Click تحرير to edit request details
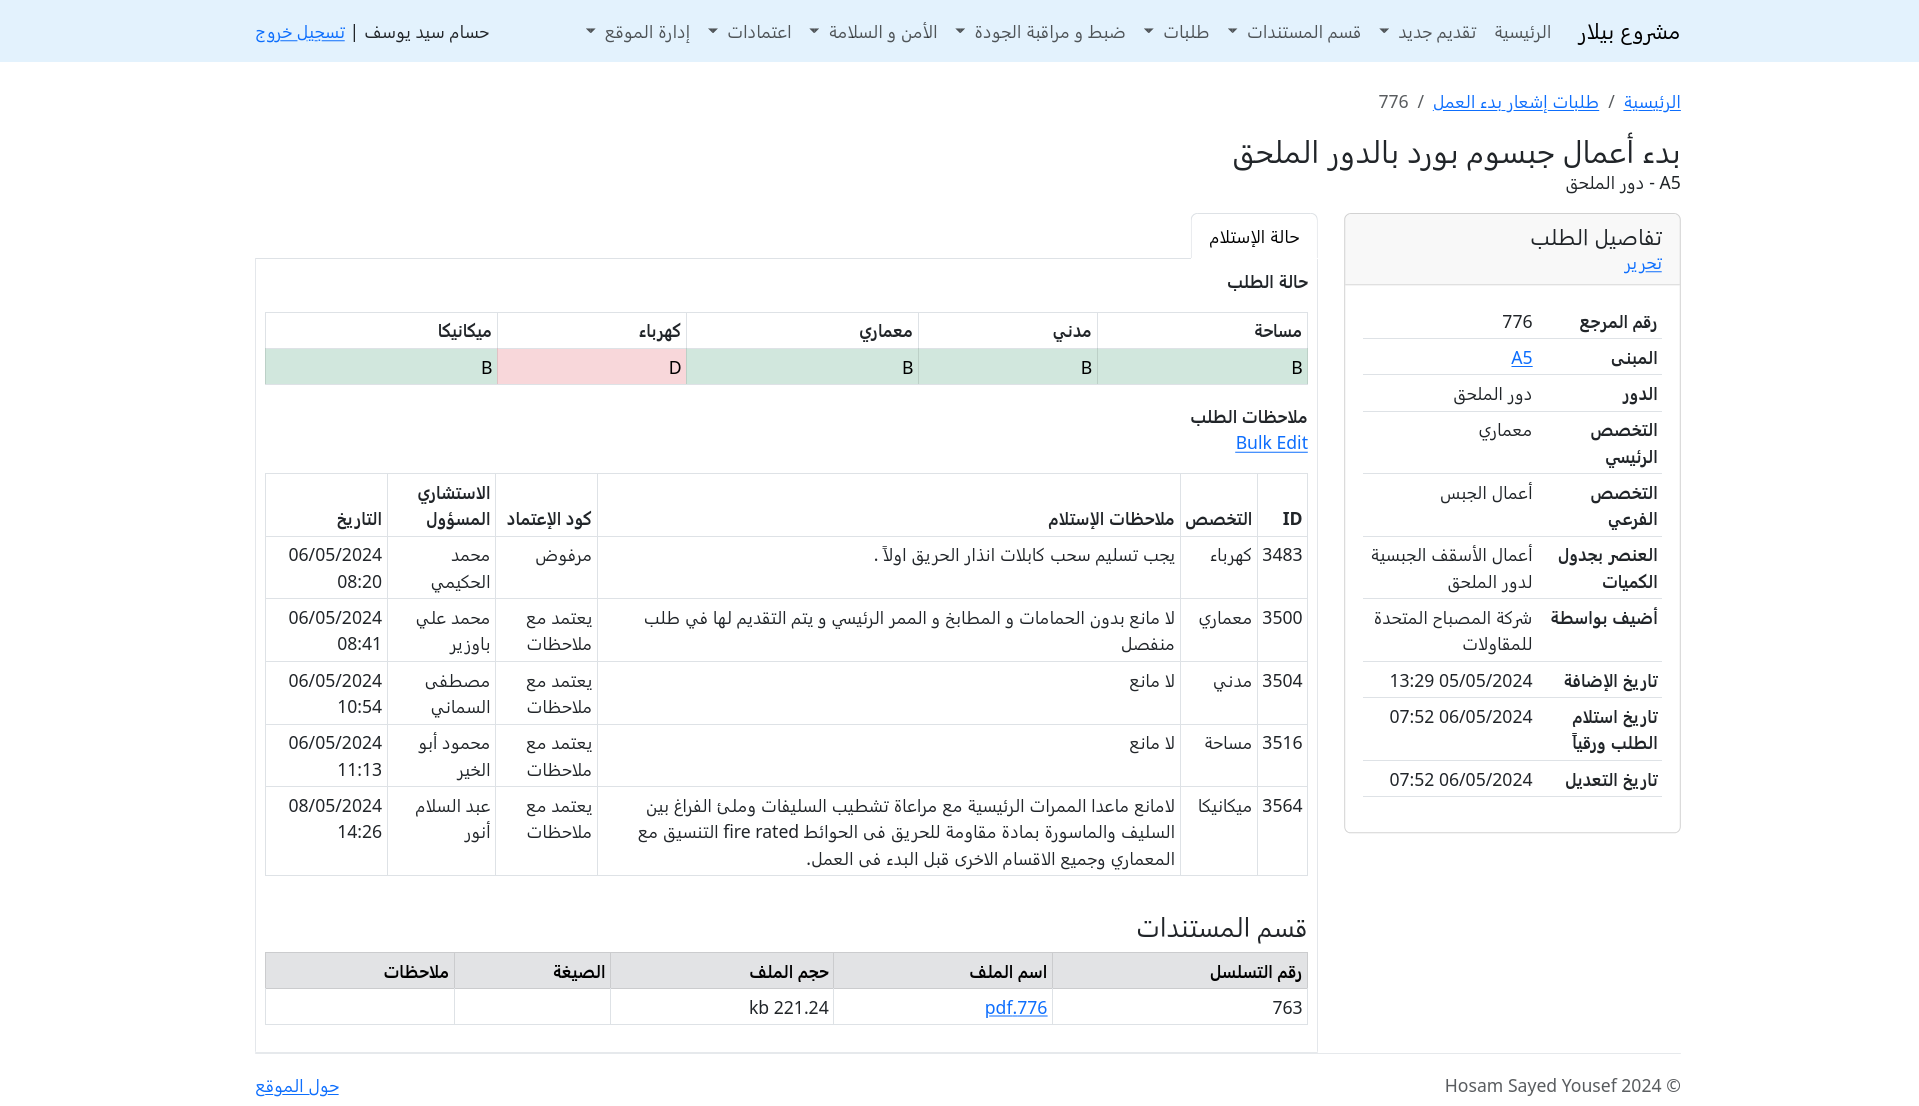Screen dimensions: 1919x1106 (1642, 263)
